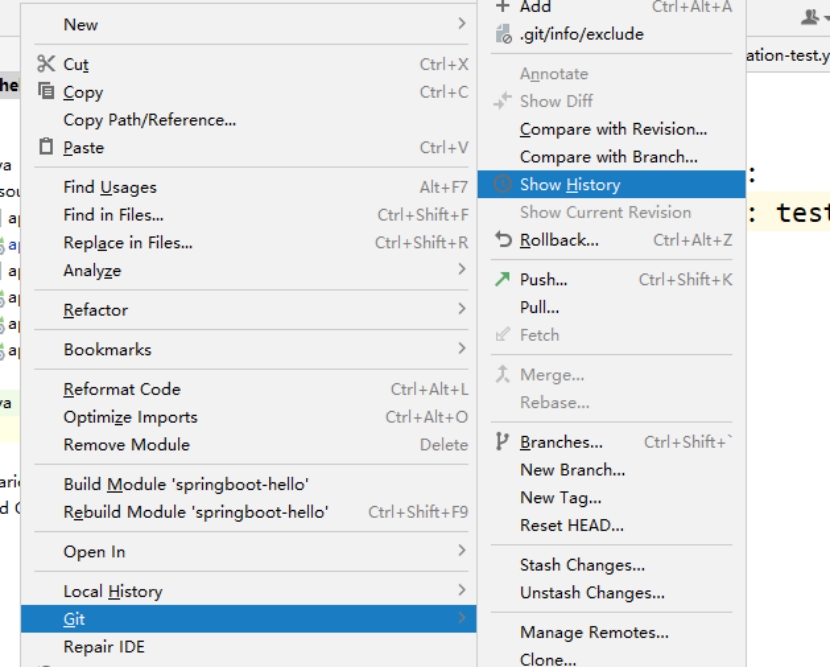
Task: Select Find in Files menu entry
Action: (x=113, y=215)
